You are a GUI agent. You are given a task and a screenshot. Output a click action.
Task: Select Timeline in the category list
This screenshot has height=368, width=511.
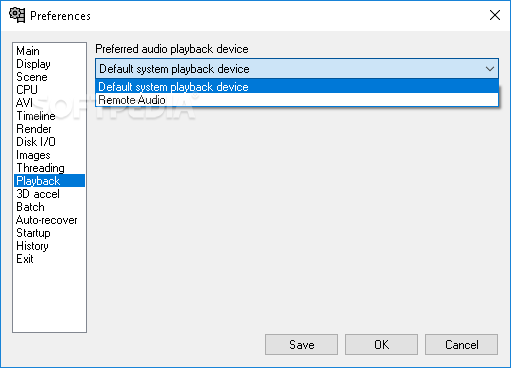coord(36,116)
